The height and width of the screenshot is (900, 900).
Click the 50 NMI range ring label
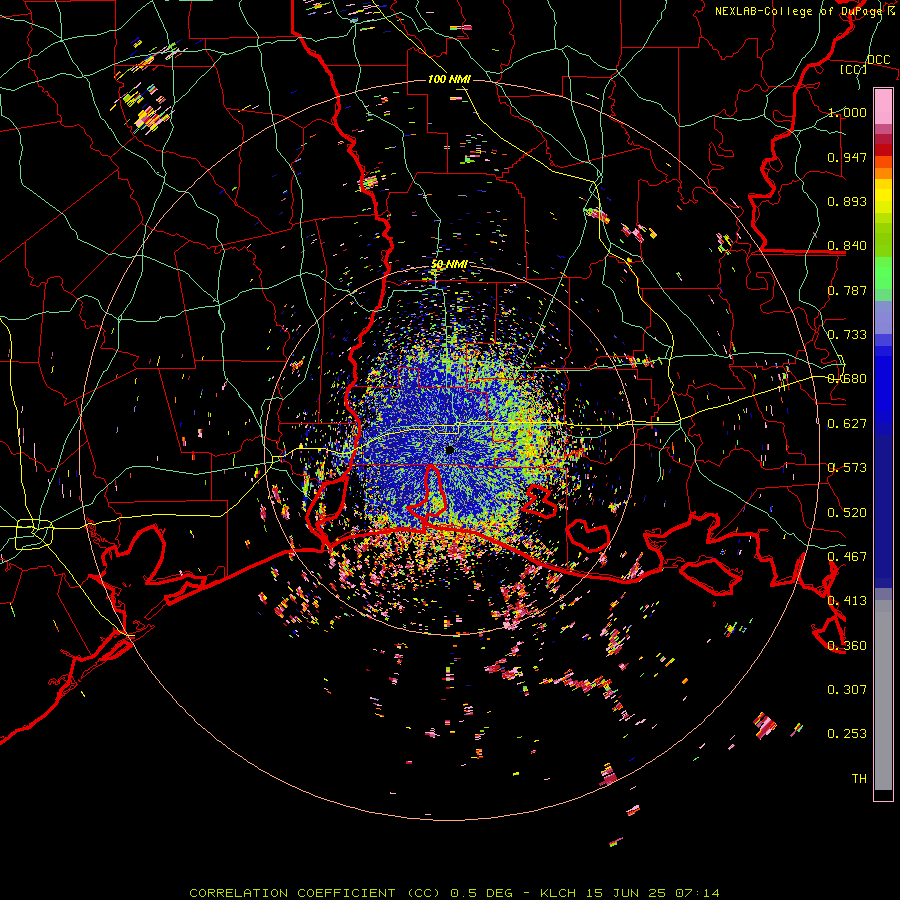tap(449, 265)
